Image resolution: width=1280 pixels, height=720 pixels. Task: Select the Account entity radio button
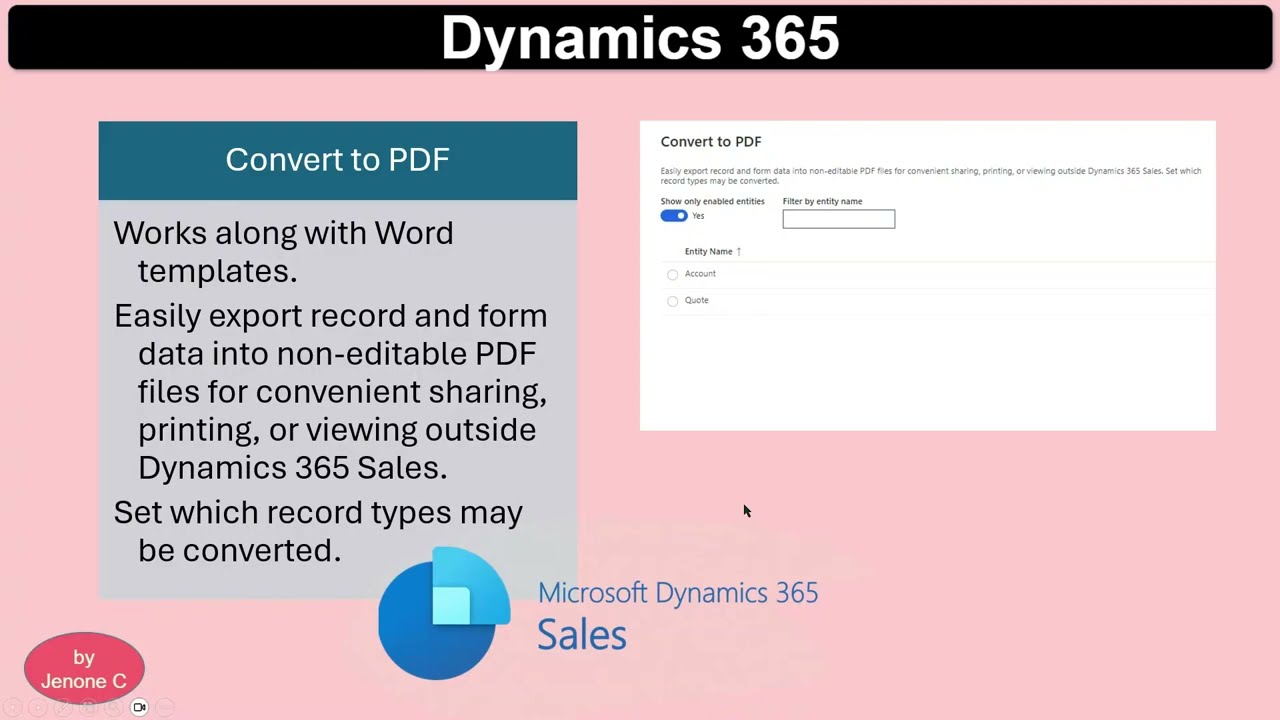point(672,274)
